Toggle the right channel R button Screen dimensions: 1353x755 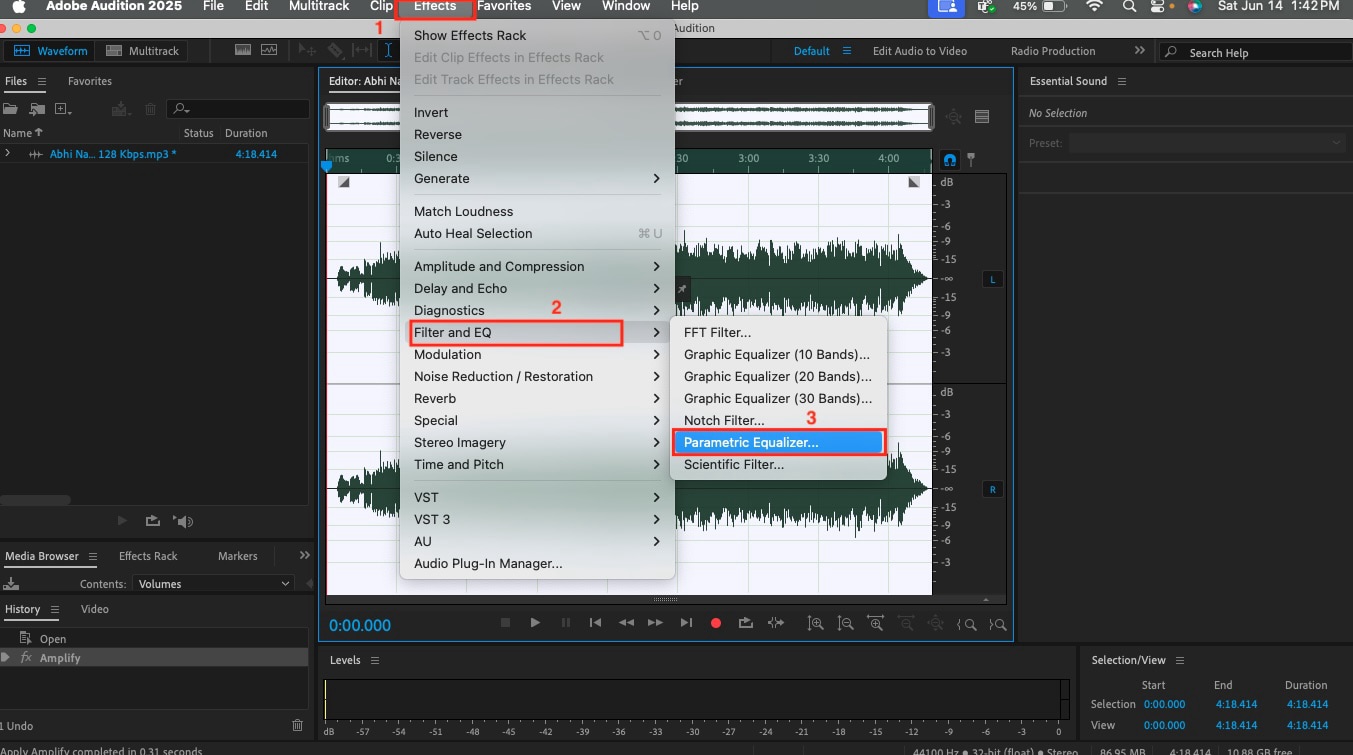point(993,489)
